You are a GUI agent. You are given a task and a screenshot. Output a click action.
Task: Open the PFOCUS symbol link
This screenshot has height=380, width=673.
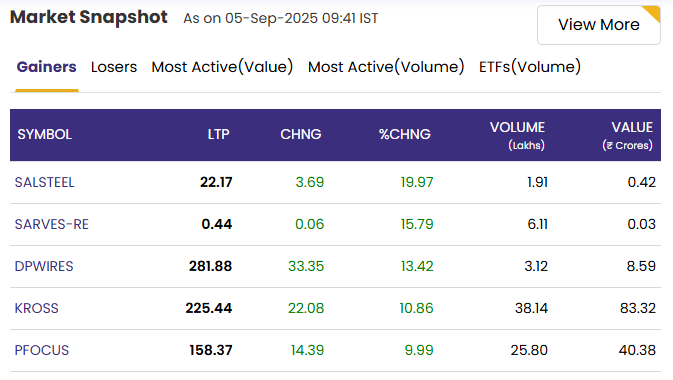coord(42,350)
